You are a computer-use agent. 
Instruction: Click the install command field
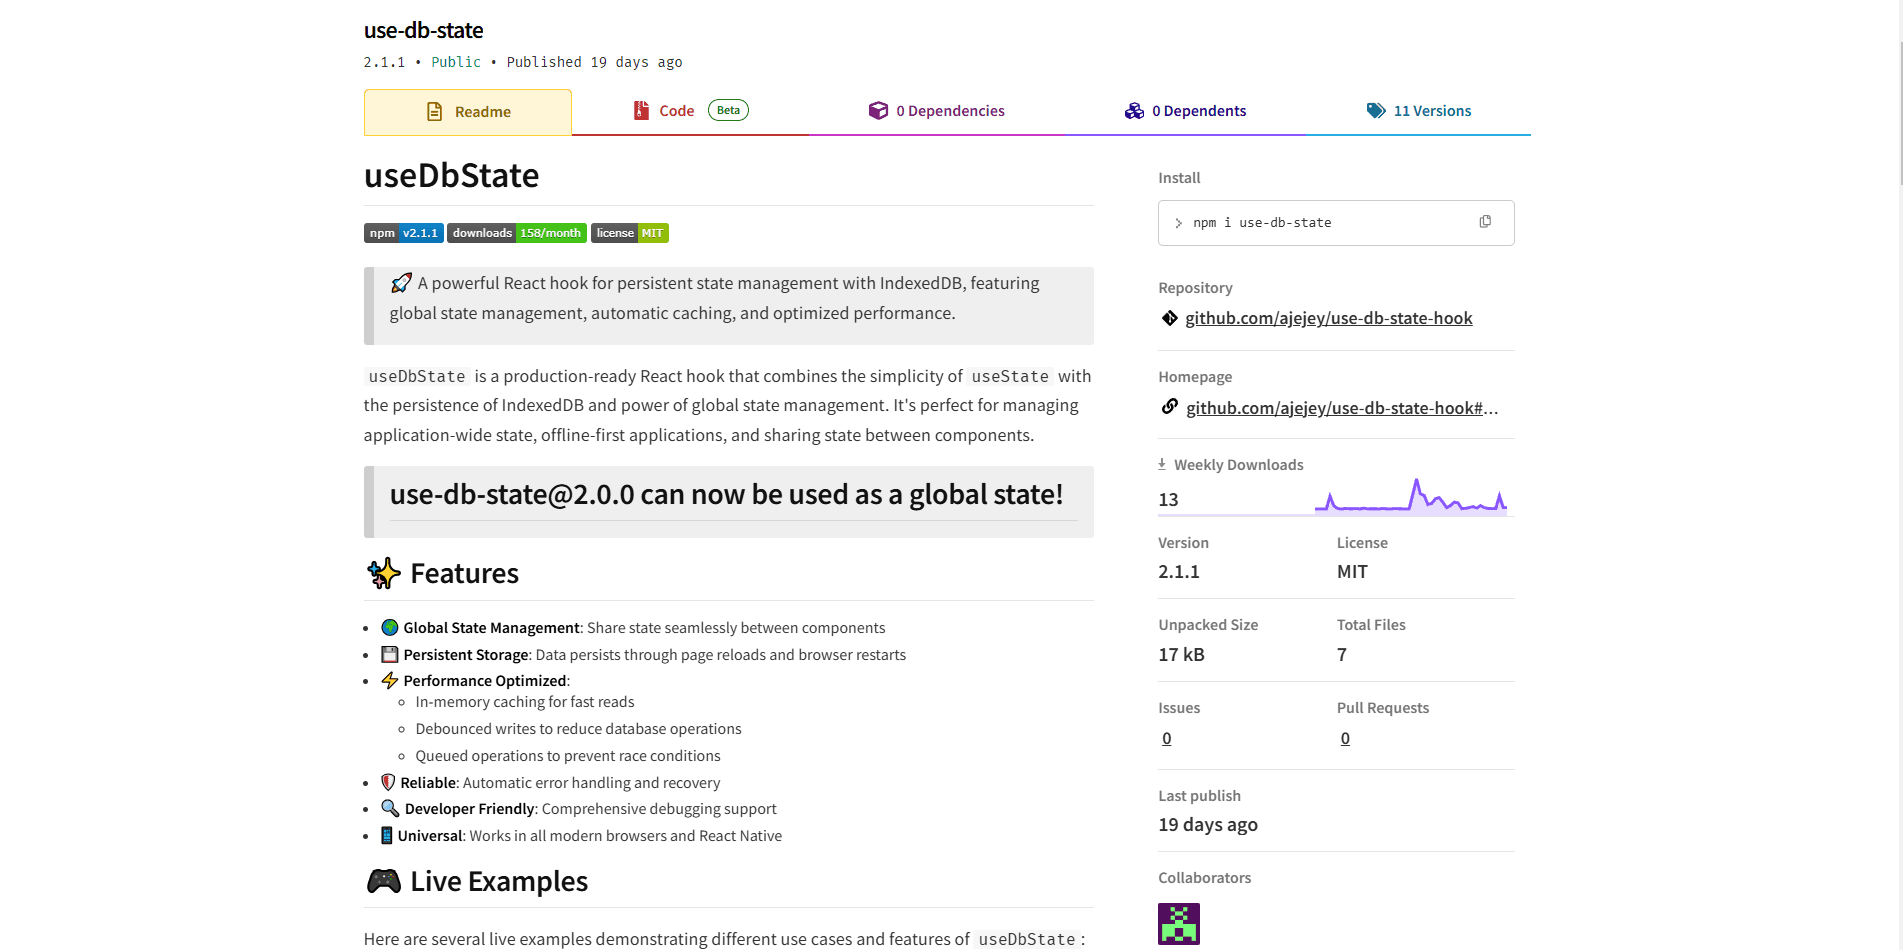[x=1336, y=223]
